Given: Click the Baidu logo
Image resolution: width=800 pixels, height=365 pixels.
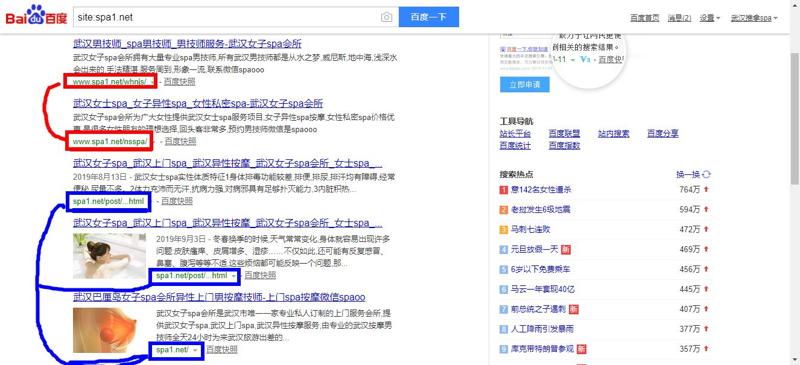Looking at the screenshot, I should [36, 15].
